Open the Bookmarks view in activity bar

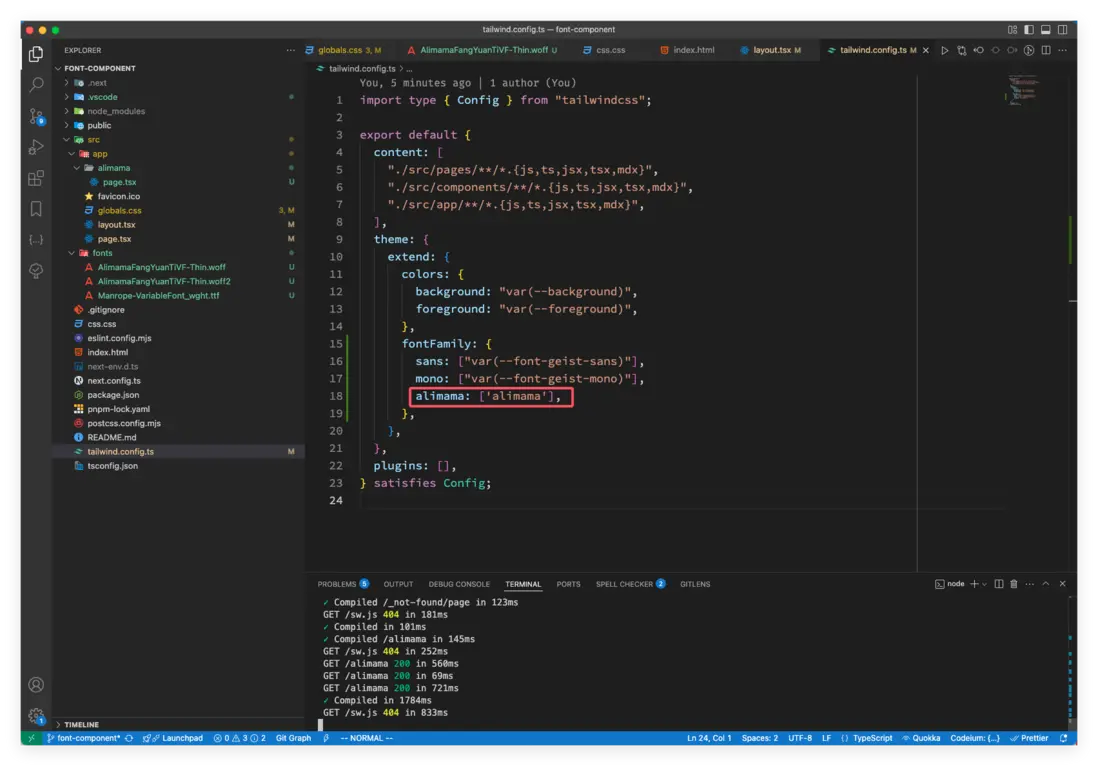36,209
